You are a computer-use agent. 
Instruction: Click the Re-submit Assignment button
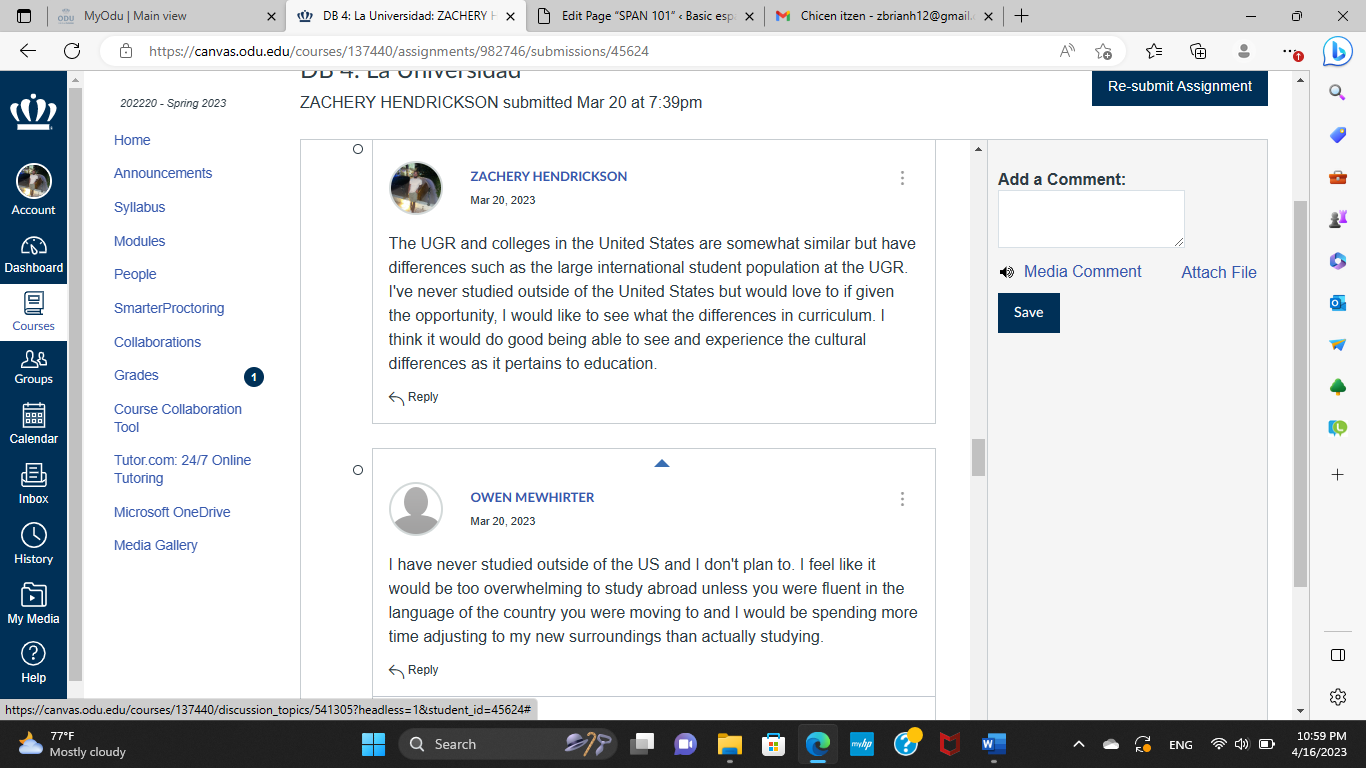click(1180, 87)
